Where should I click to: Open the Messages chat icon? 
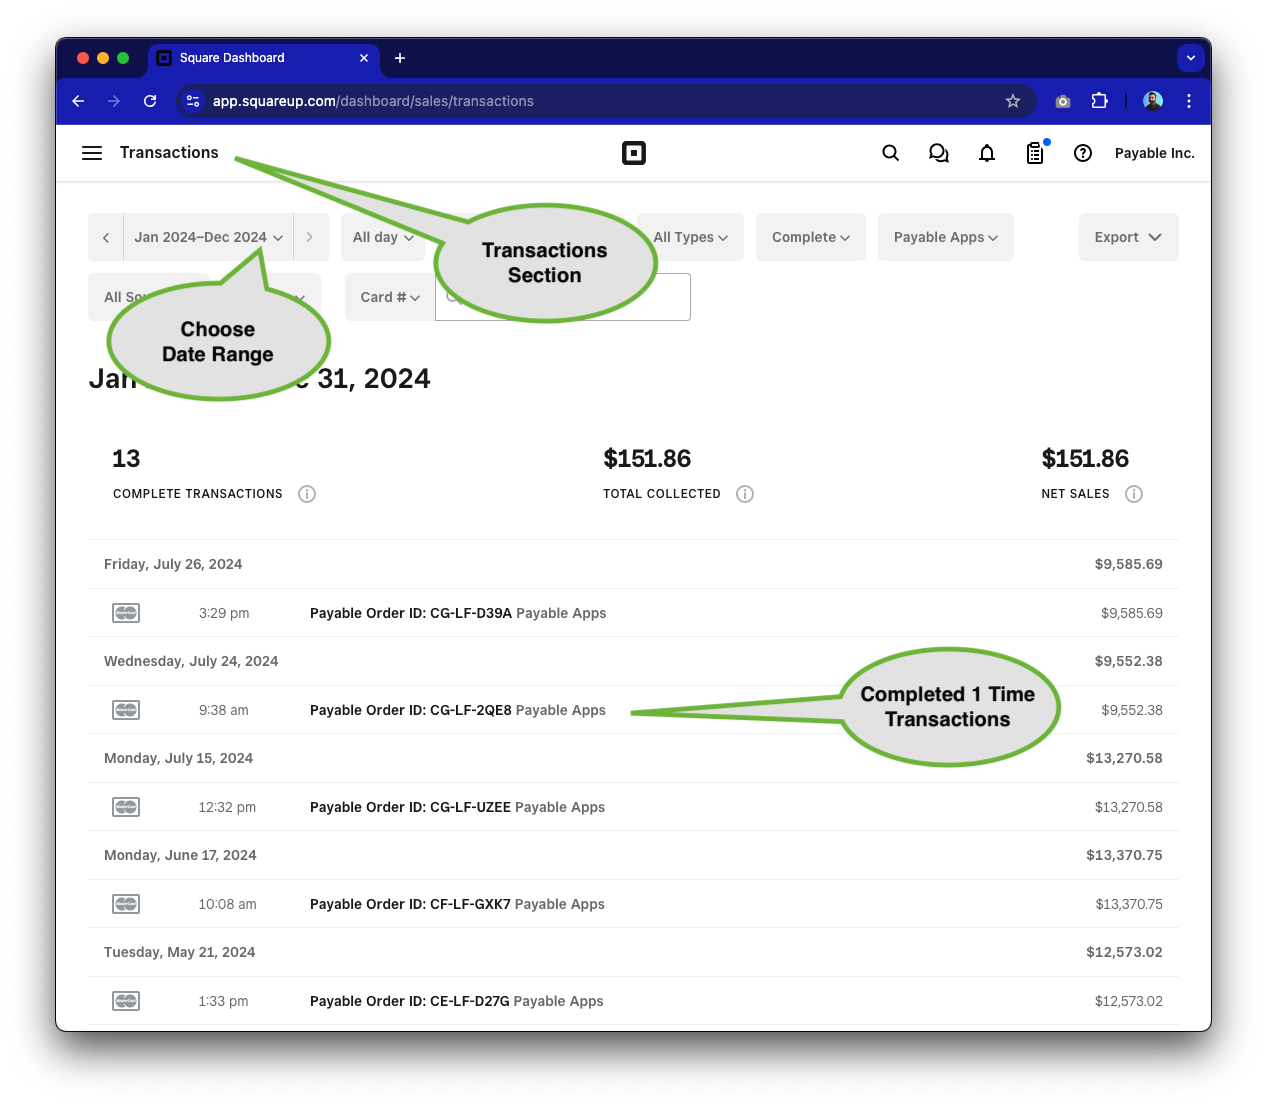pyautogui.click(x=938, y=153)
